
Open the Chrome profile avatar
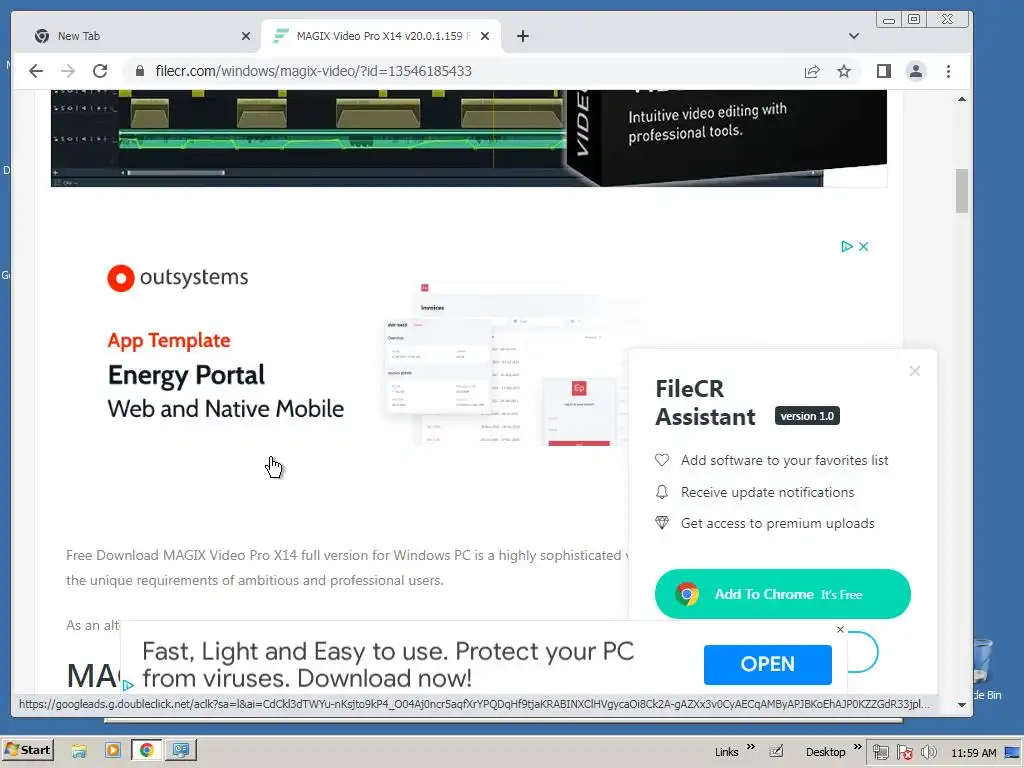[x=916, y=71]
